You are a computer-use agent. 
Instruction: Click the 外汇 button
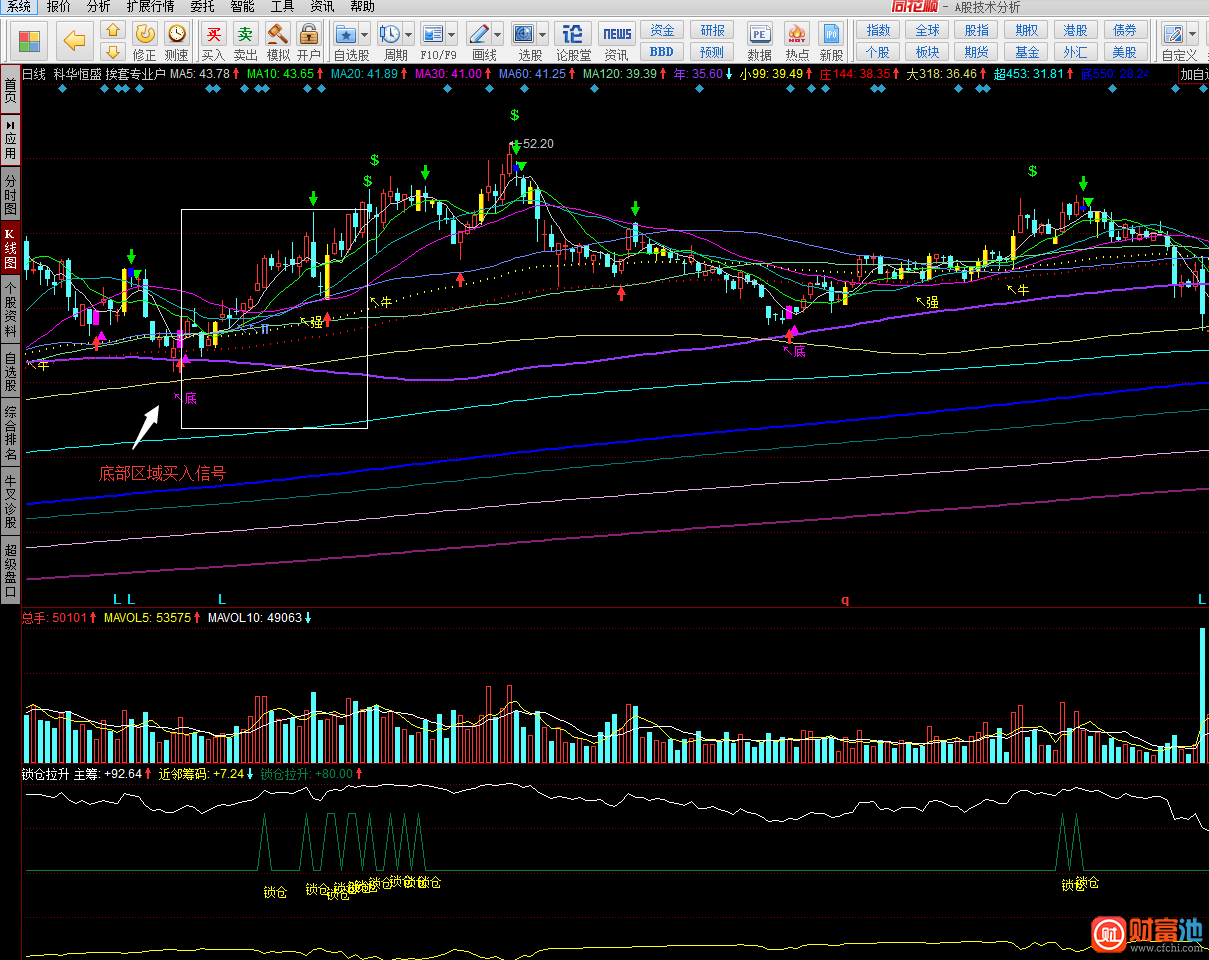tap(1075, 51)
